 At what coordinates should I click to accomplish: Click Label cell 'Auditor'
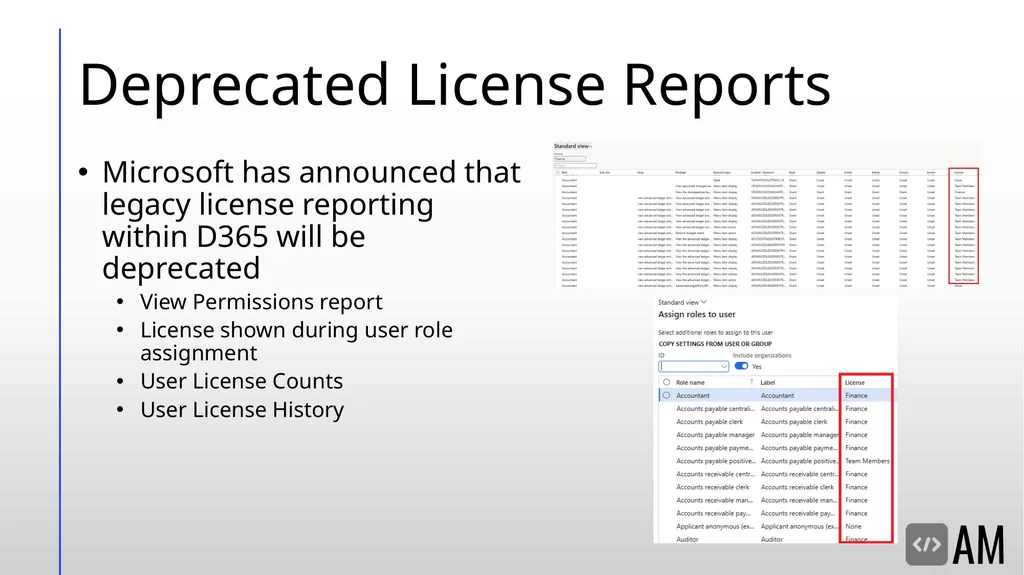(x=771, y=539)
